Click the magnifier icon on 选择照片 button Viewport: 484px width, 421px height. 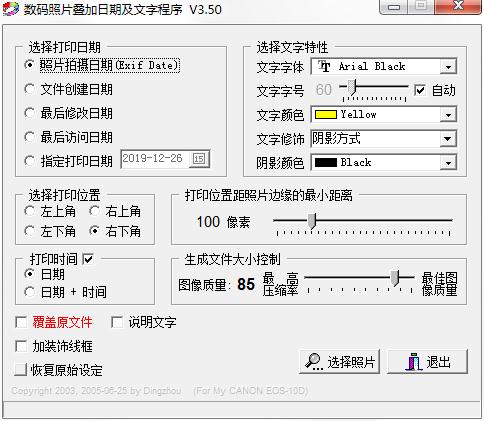[x=313, y=362]
